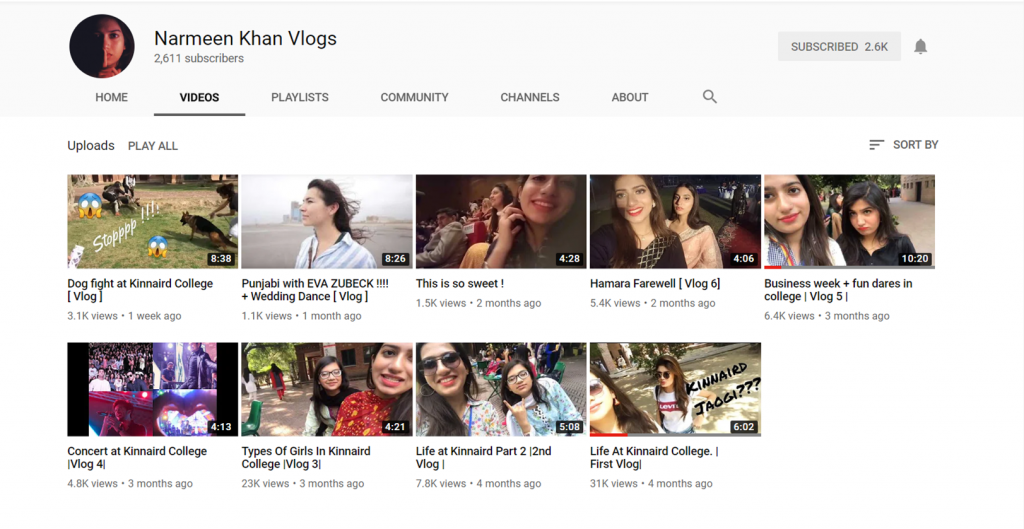Click the '2,611 subscribers' text
This screenshot has height=529, width=1024.
tap(199, 58)
